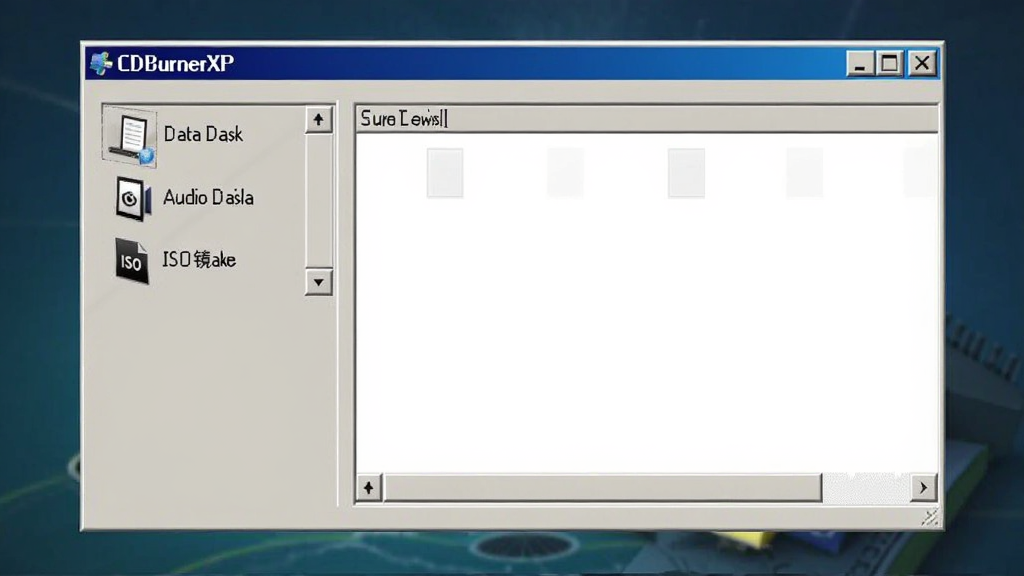Click the ISO list entry text
This screenshot has height=576, width=1024.
[x=199, y=260]
